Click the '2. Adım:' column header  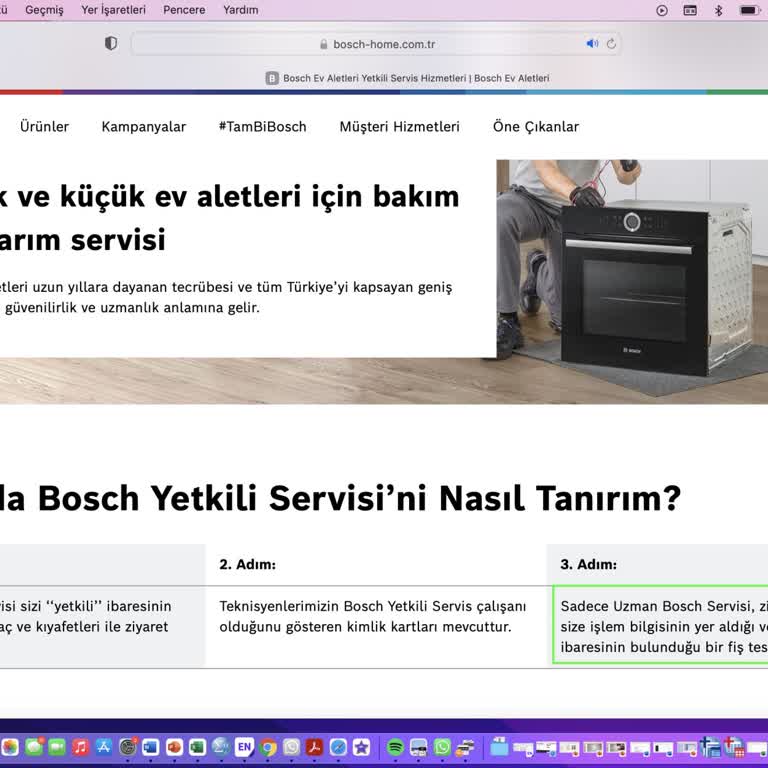click(x=247, y=564)
